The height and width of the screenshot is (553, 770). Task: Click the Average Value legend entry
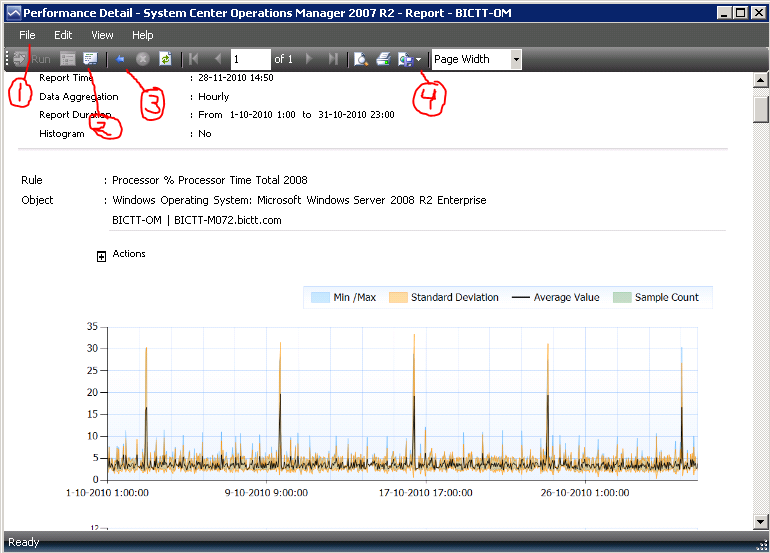[555, 297]
